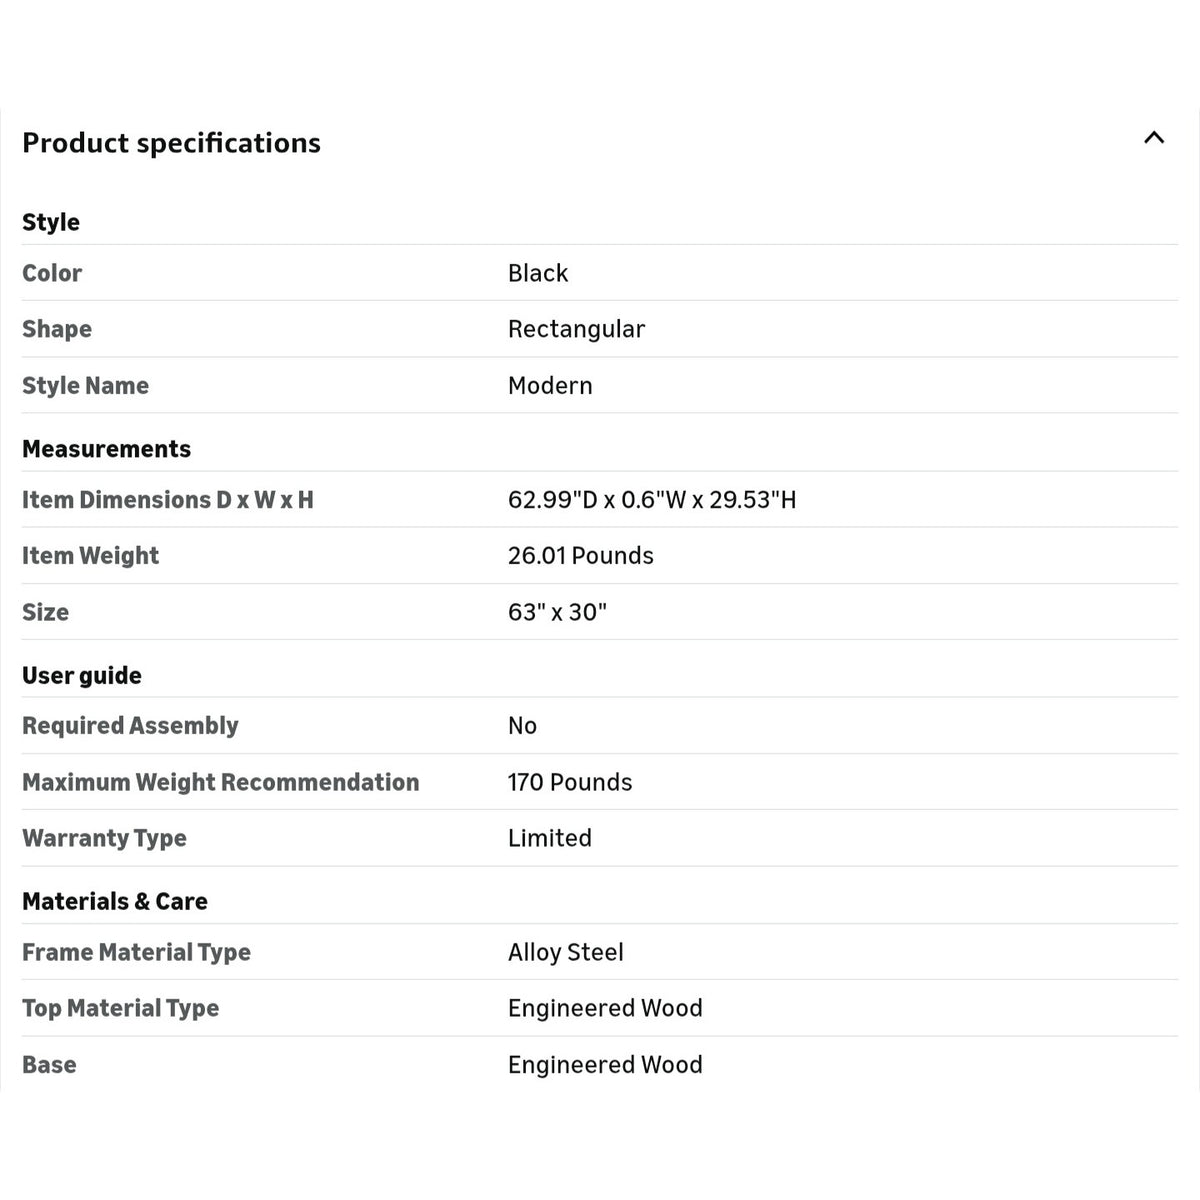The height and width of the screenshot is (1200, 1200).
Task: Click the 26.01 Pounds weight value
Action: [581, 555]
